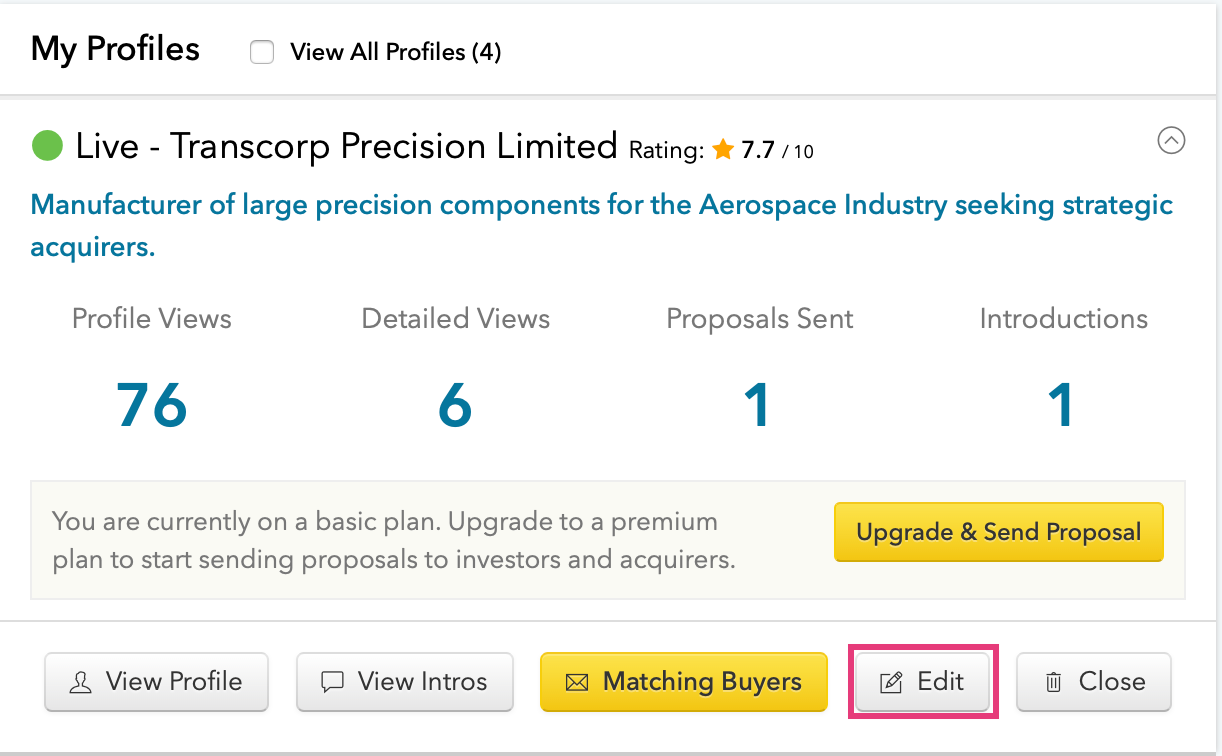Click the number under Proposals Sent
Viewport: 1222px width, 756px height.
[758, 405]
